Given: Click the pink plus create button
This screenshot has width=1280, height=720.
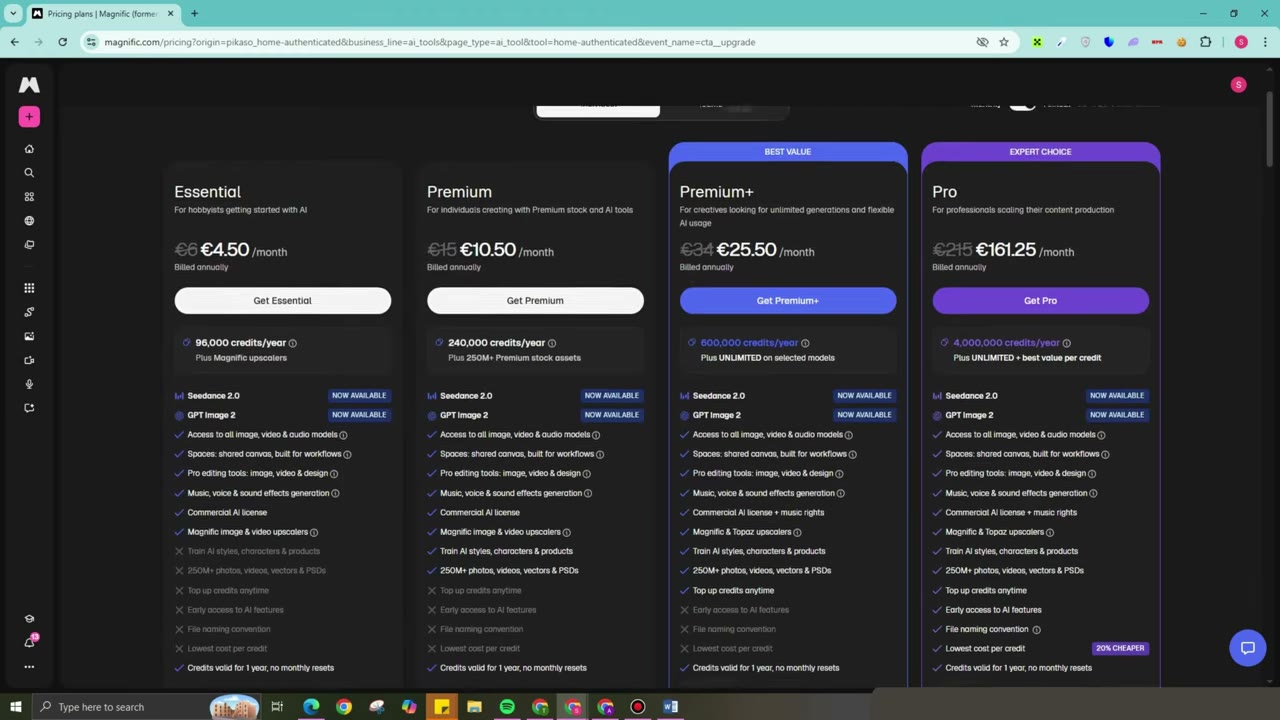Looking at the screenshot, I should point(29,117).
